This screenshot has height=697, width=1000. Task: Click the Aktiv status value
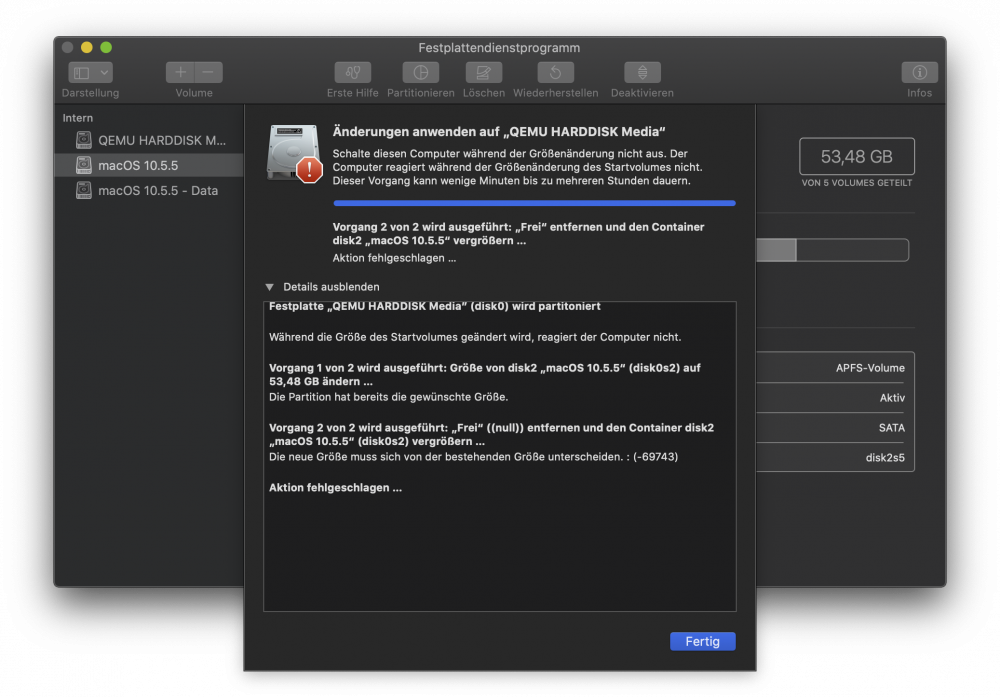pyautogui.click(x=892, y=398)
